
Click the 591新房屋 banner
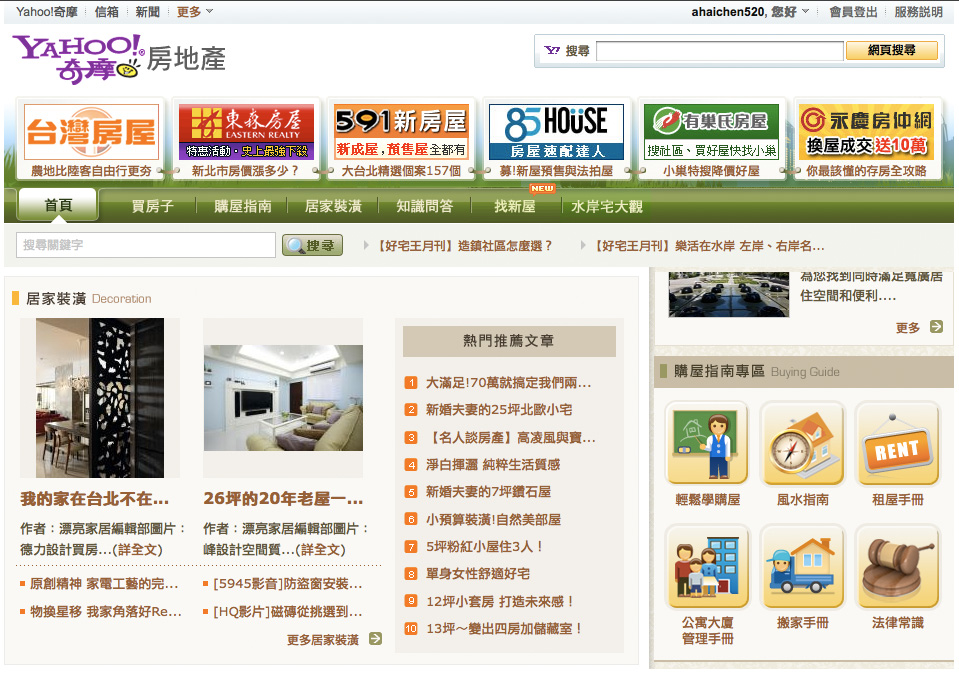[x=401, y=132]
